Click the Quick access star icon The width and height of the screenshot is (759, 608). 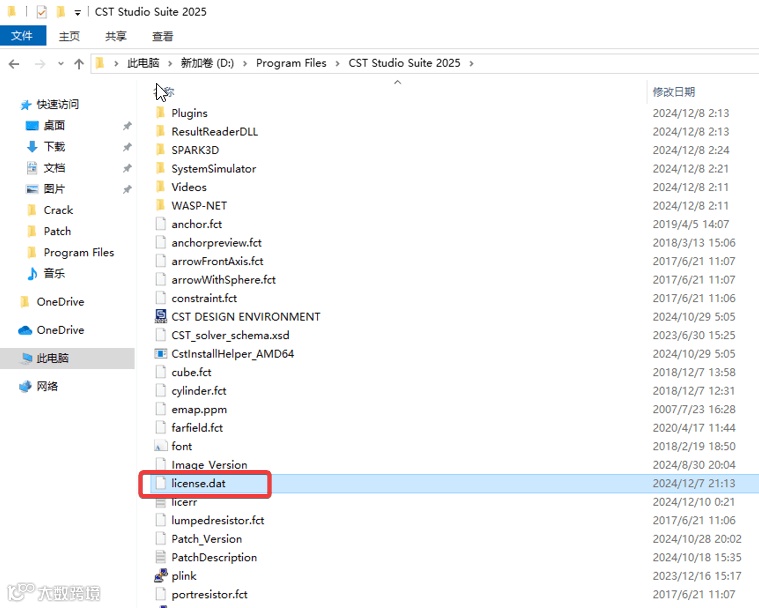[x=26, y=105]
